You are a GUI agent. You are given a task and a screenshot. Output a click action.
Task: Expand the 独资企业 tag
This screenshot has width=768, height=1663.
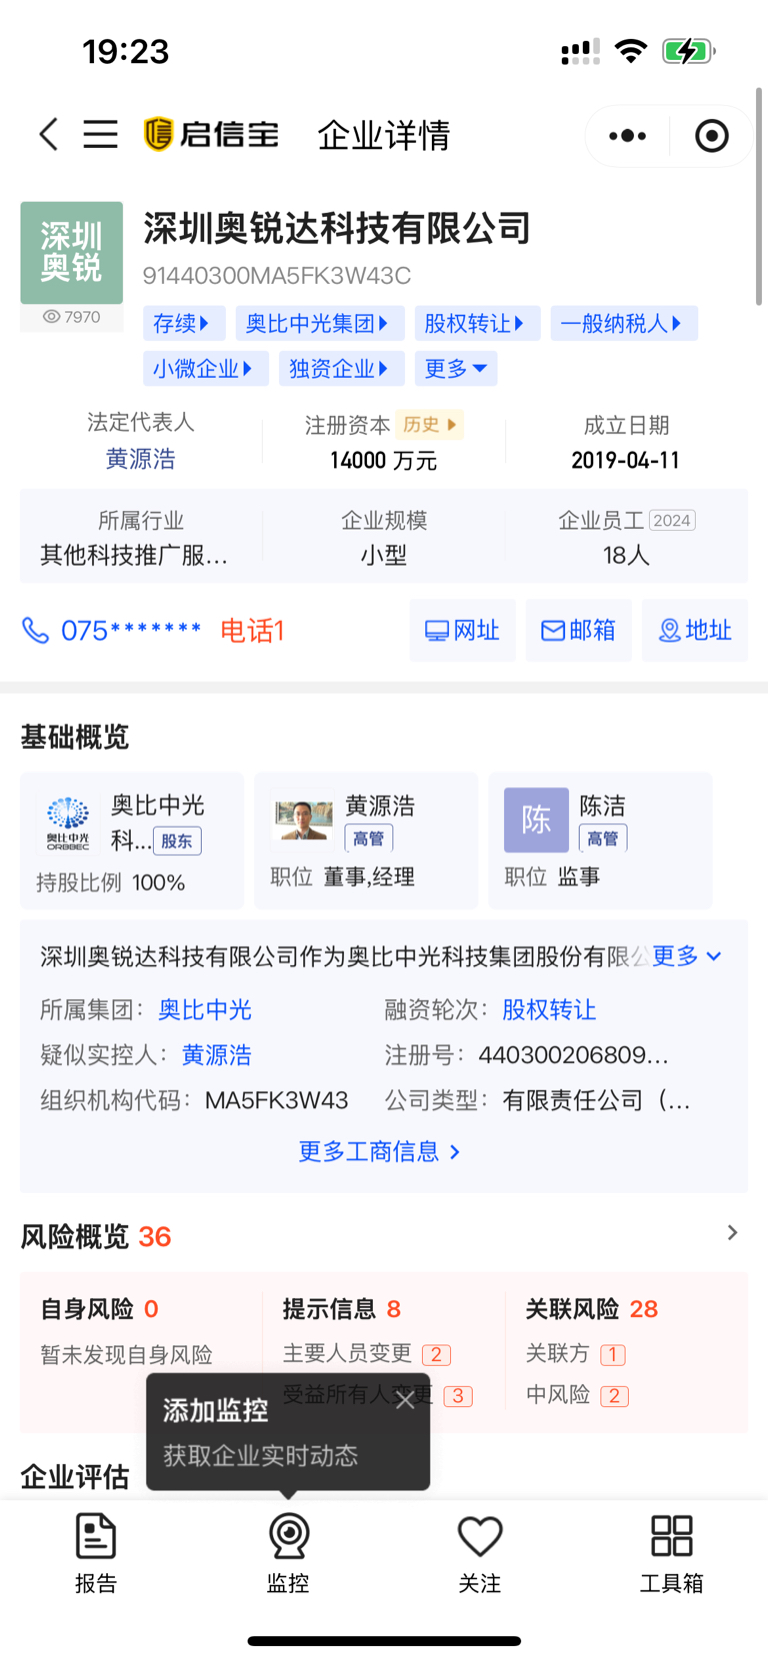tap(341, 368)
